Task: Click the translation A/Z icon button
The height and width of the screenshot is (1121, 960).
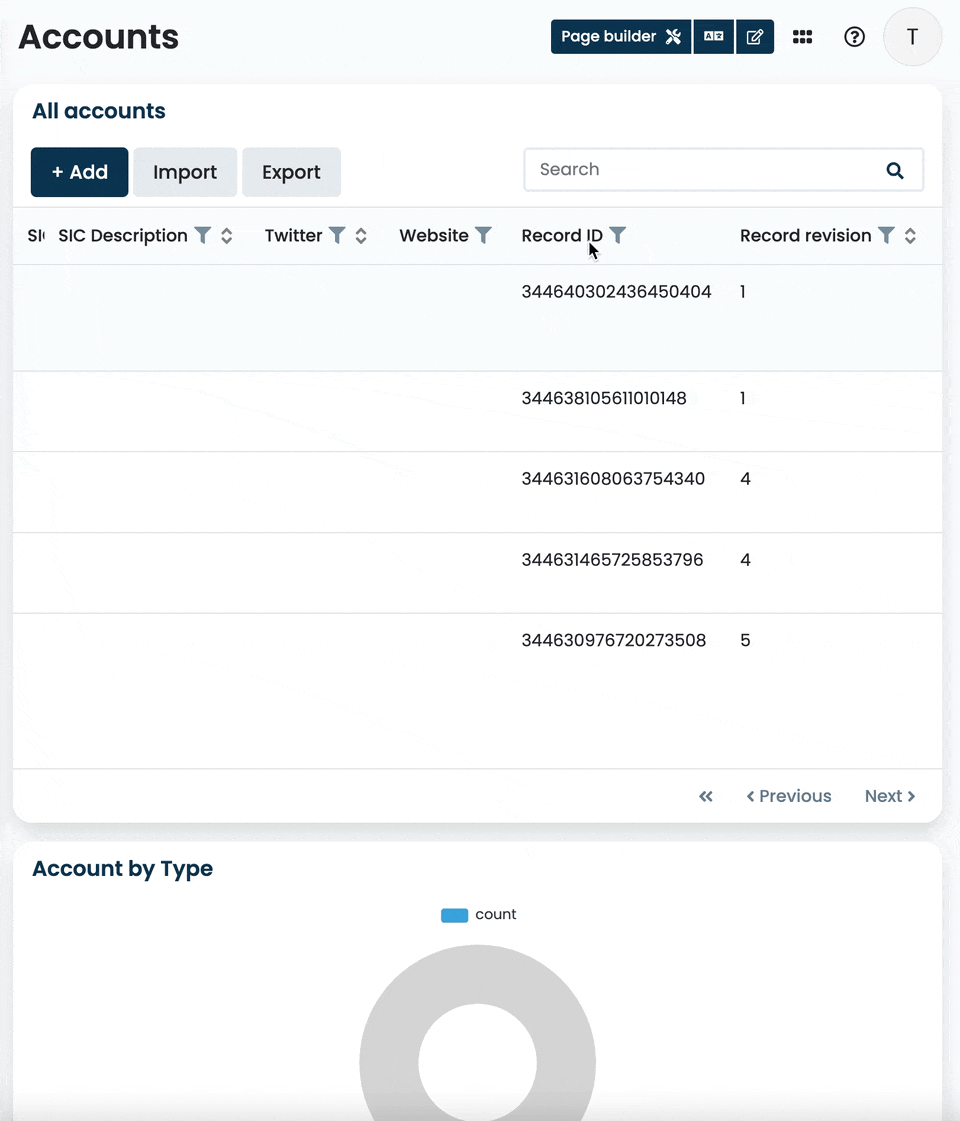Action: [713, 36]
